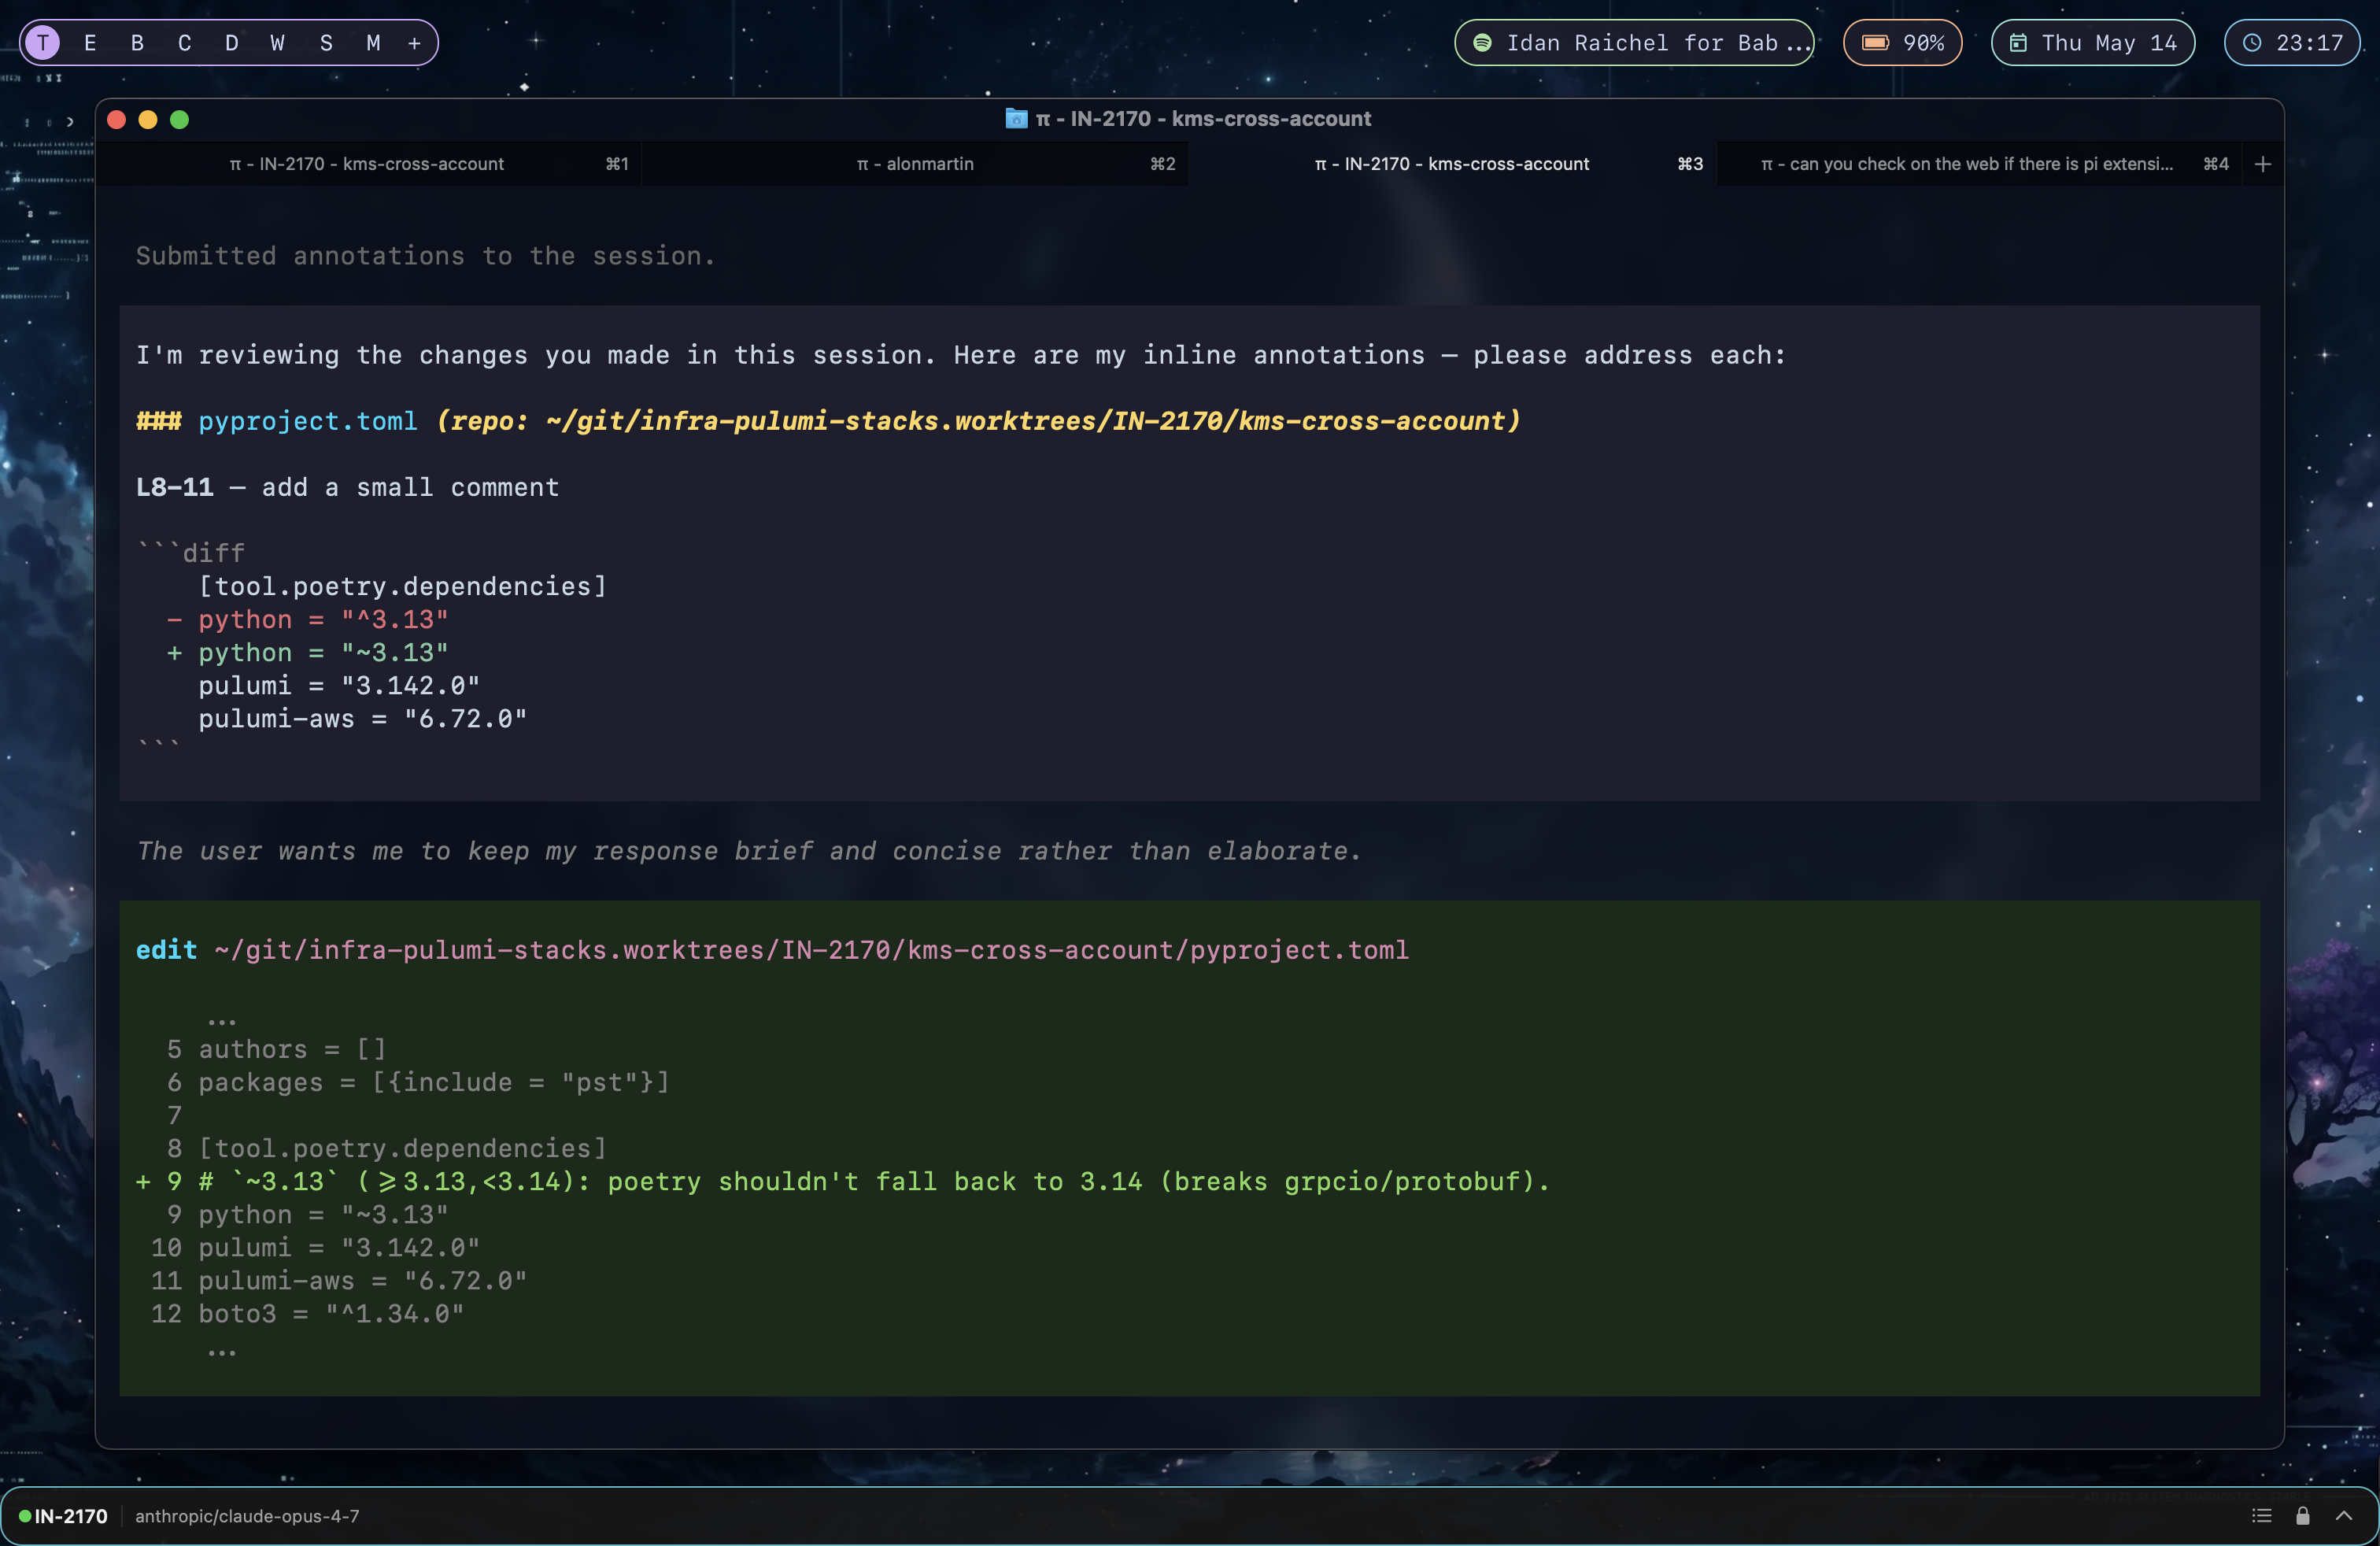Select workspace T in top bar

[x=43, y=43]
